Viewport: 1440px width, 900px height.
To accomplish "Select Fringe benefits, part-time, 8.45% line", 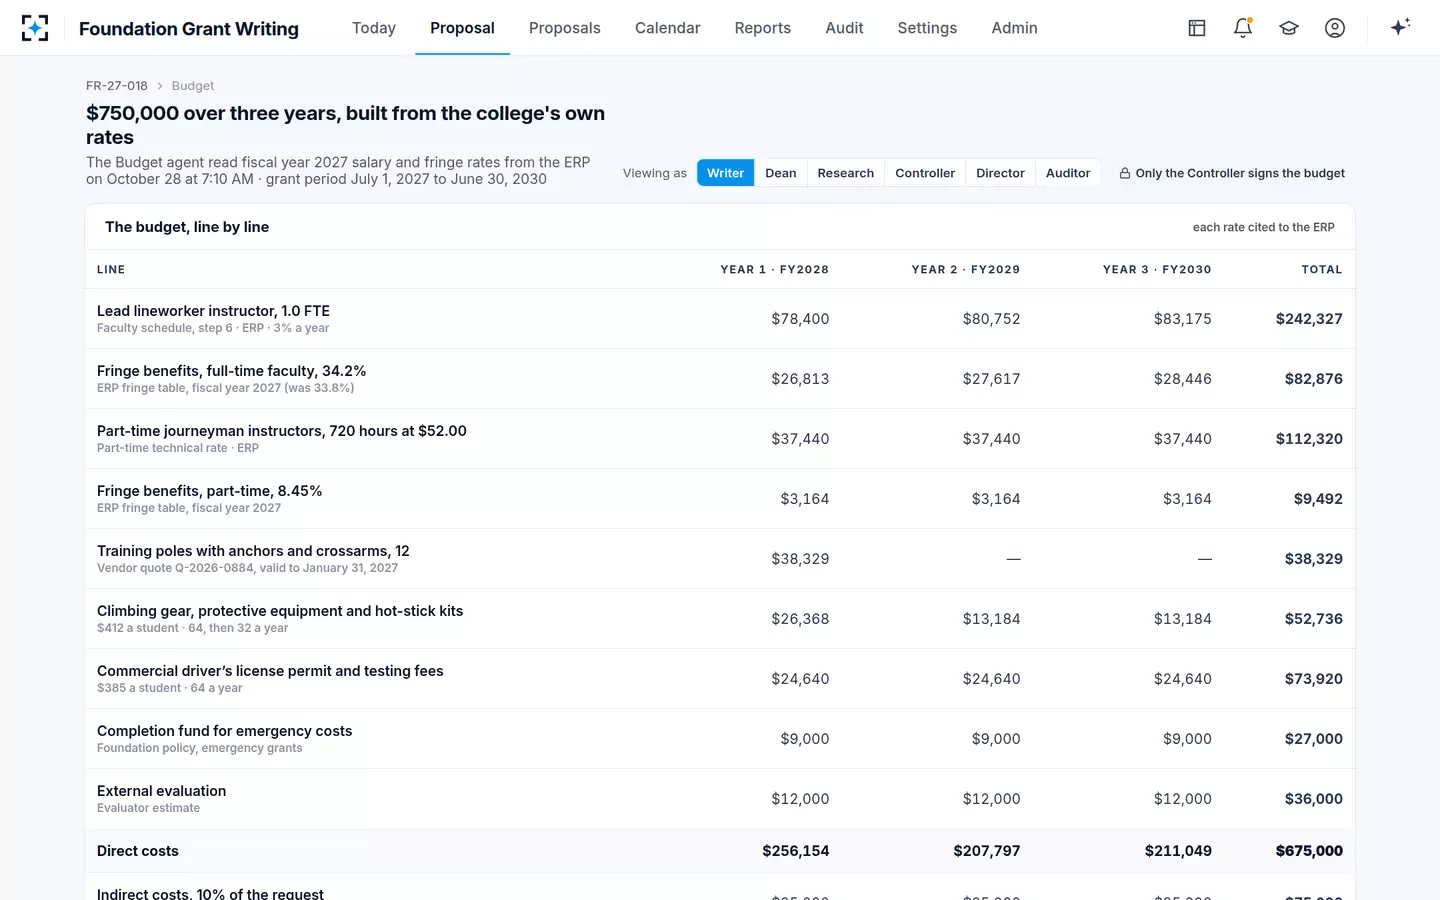I will click(x=720, y=499).
